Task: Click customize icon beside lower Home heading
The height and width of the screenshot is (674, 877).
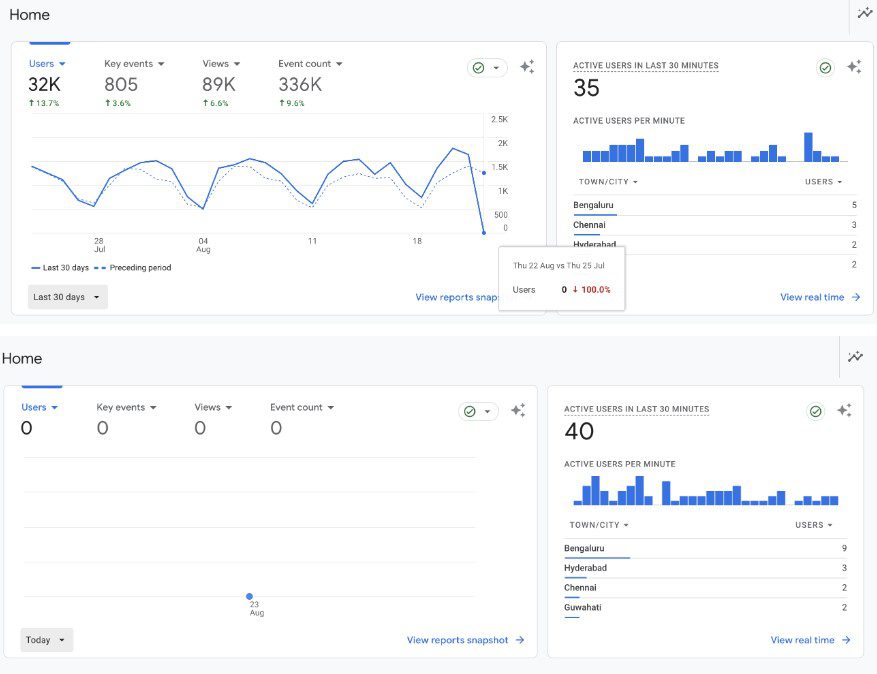Action: [856, 357]
